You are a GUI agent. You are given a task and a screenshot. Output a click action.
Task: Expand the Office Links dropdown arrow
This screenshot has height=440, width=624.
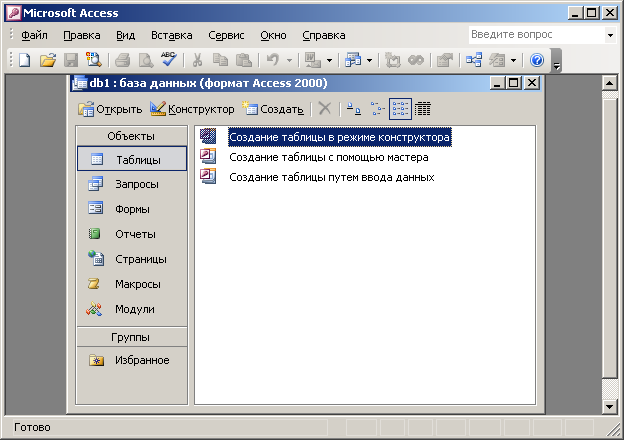329,60
